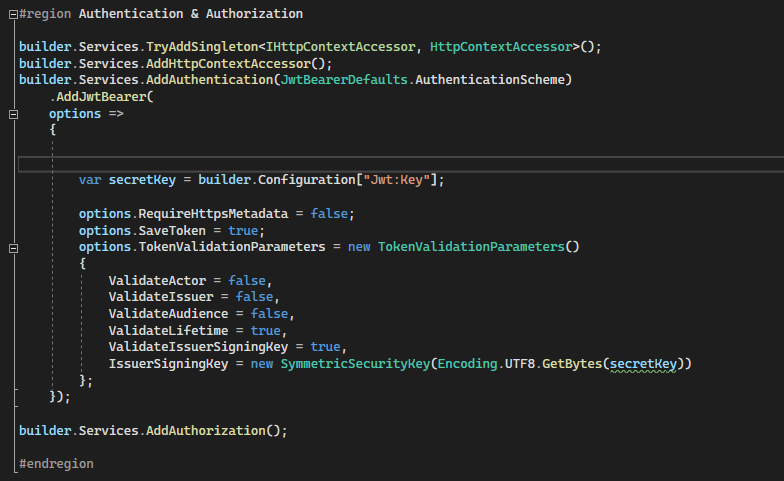Click the var keyword before secretKey
This screenshot has height=481, width=784.
(90, 180)
